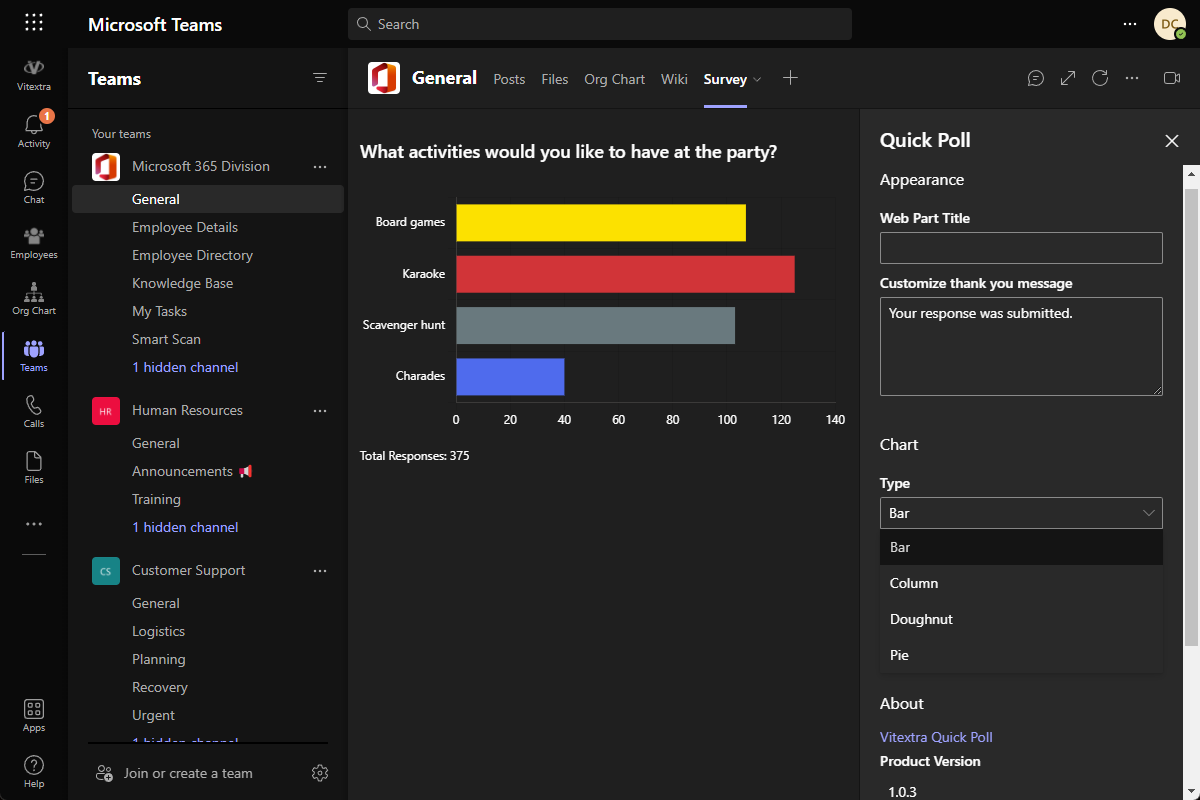The image size is (1200, 800).
Task: Choose Pie chart type option
Action: click(1021, 655)
